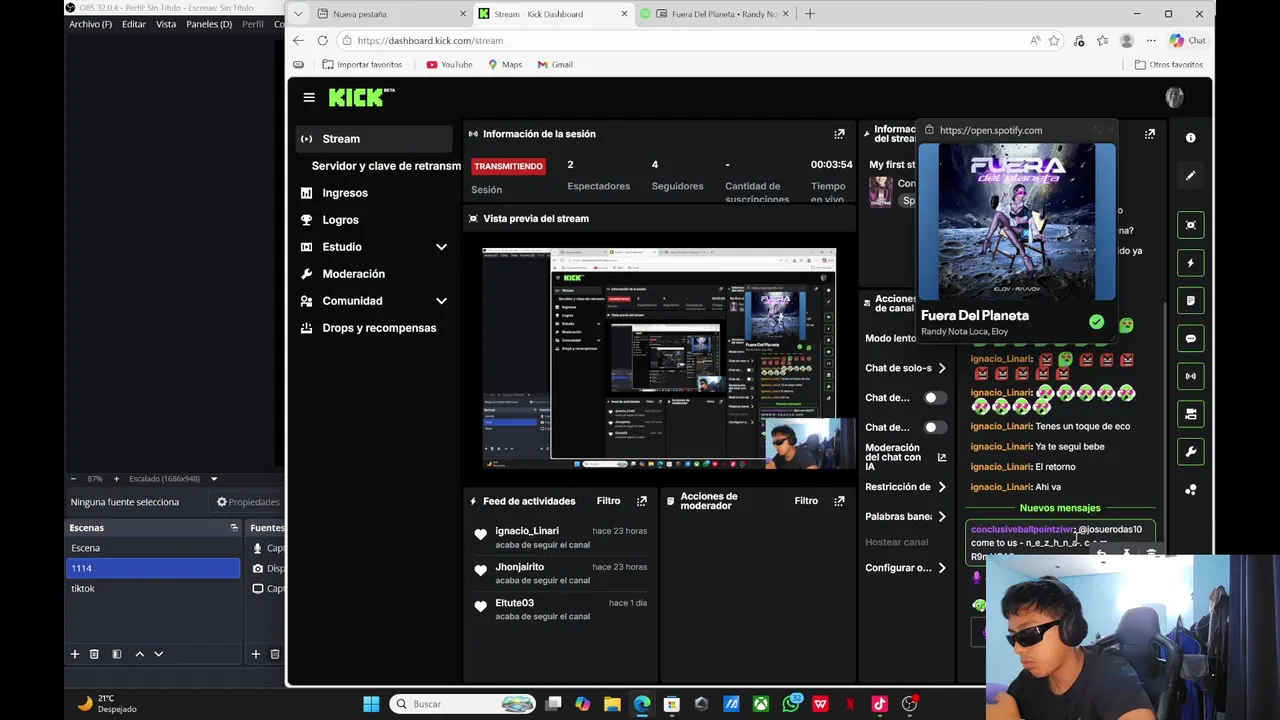Image resolution: width=1280 pixels, height=720 pixels.
Task: Move scene down in OBS
Action: 158,654
